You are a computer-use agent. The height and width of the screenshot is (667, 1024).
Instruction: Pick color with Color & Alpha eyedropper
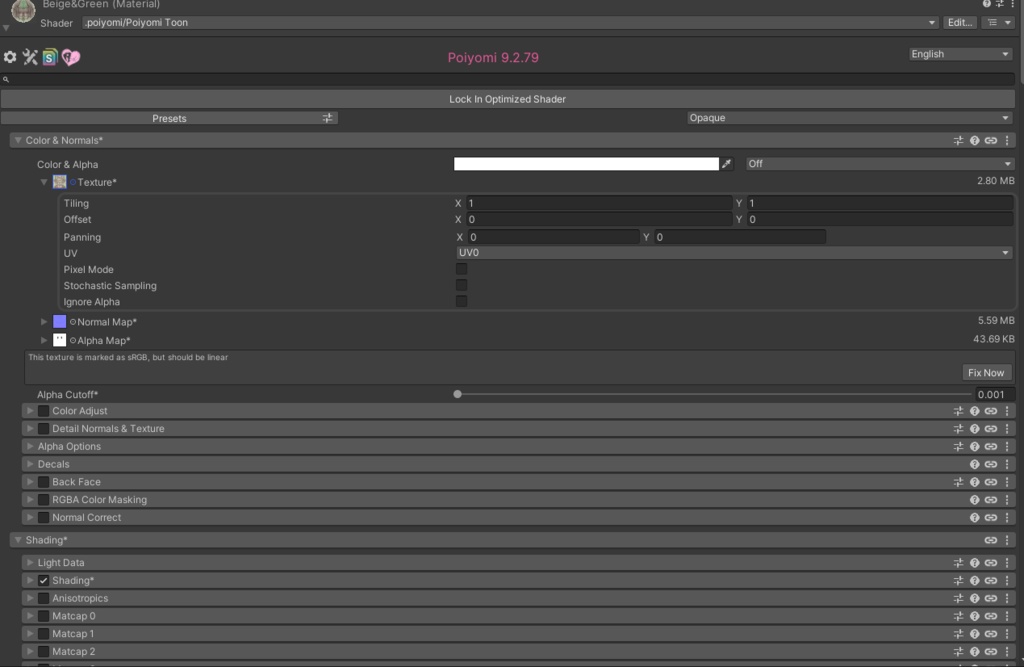point(726,164)
